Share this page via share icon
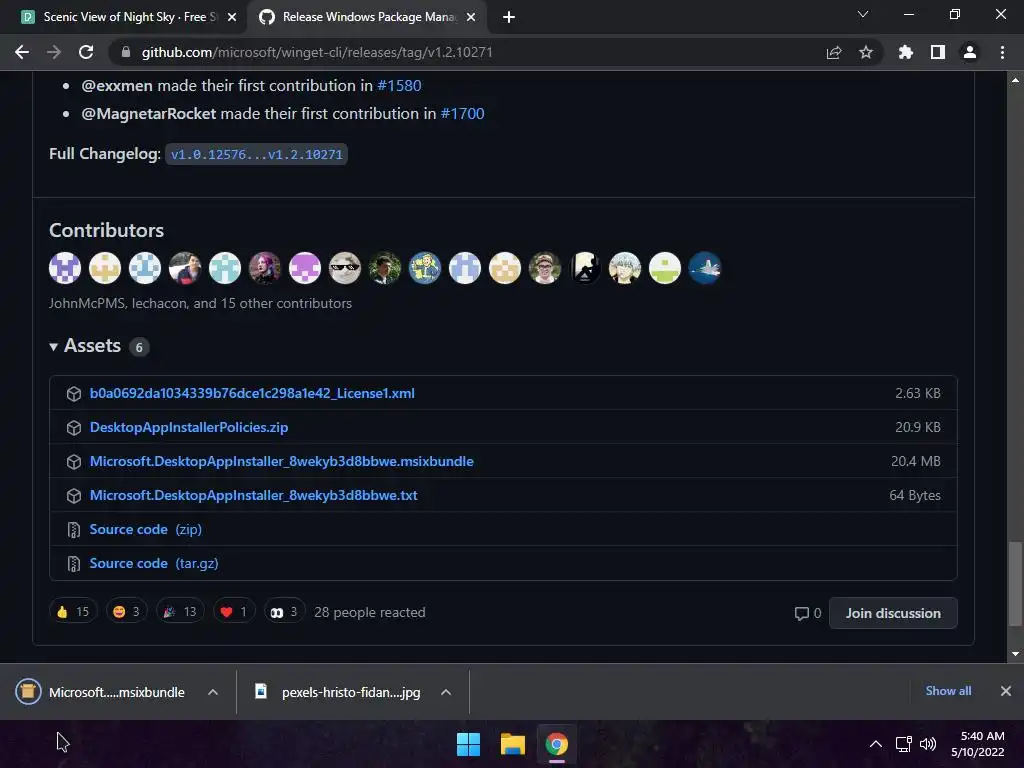1024x768 pixels. pyautogui.click(x=834, y=52)
